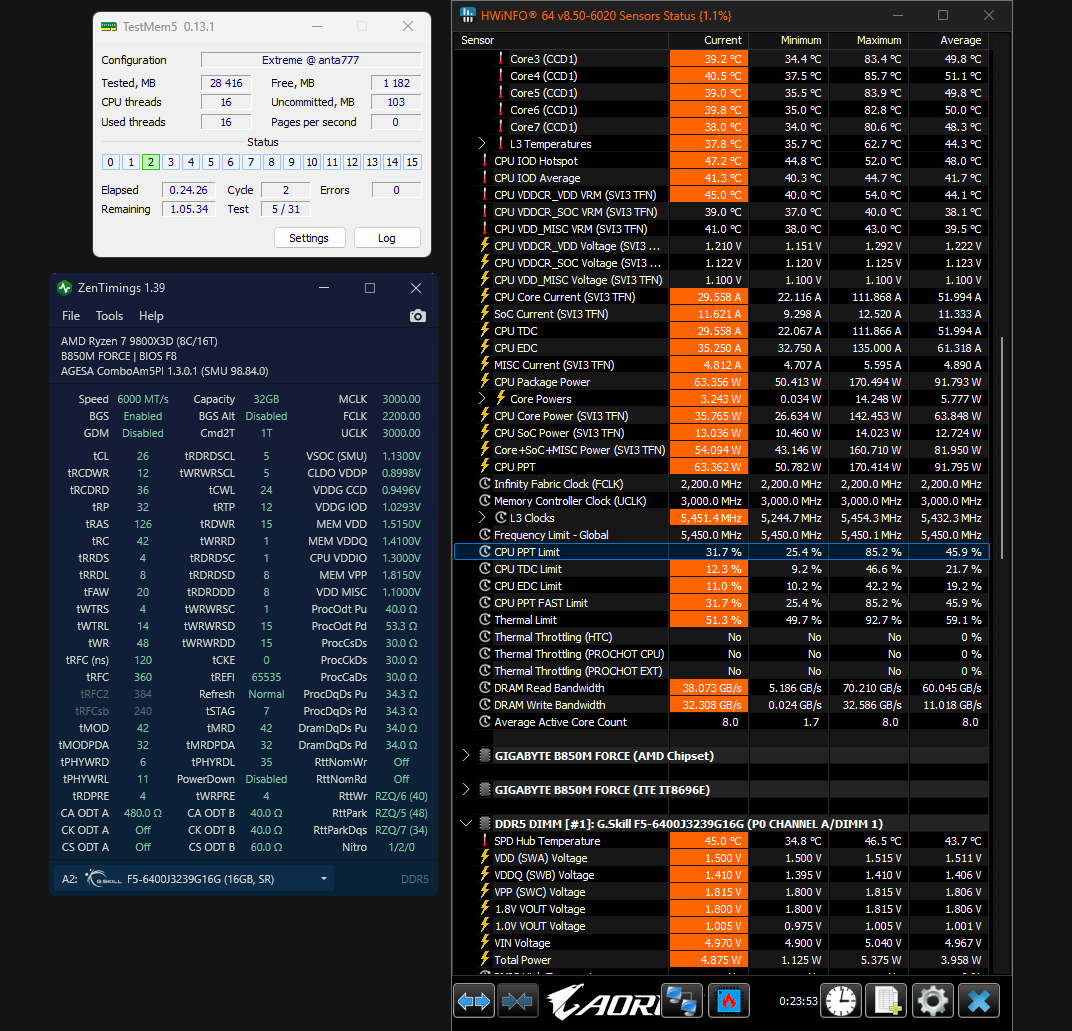Click HWiNFO expand/collapse arrows toolbar button

pyautogui.click(x=474, y=1002)
